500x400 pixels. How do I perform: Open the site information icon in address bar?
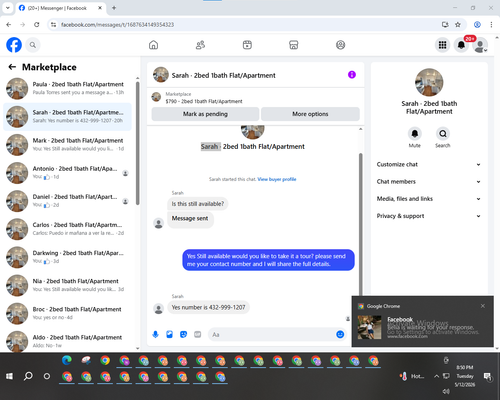pos(53,25)
